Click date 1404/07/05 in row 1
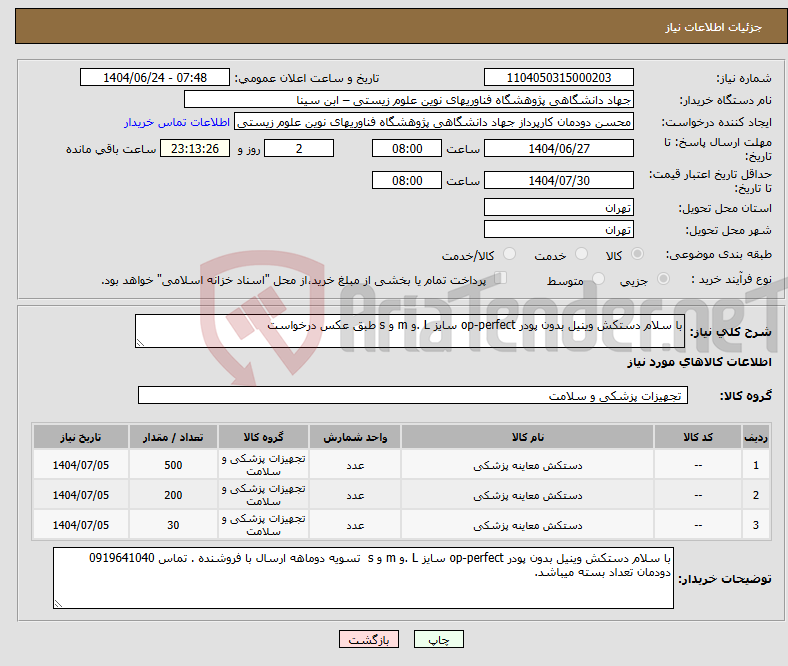Viewport: 788px width, 666px height. click(80, 465)
